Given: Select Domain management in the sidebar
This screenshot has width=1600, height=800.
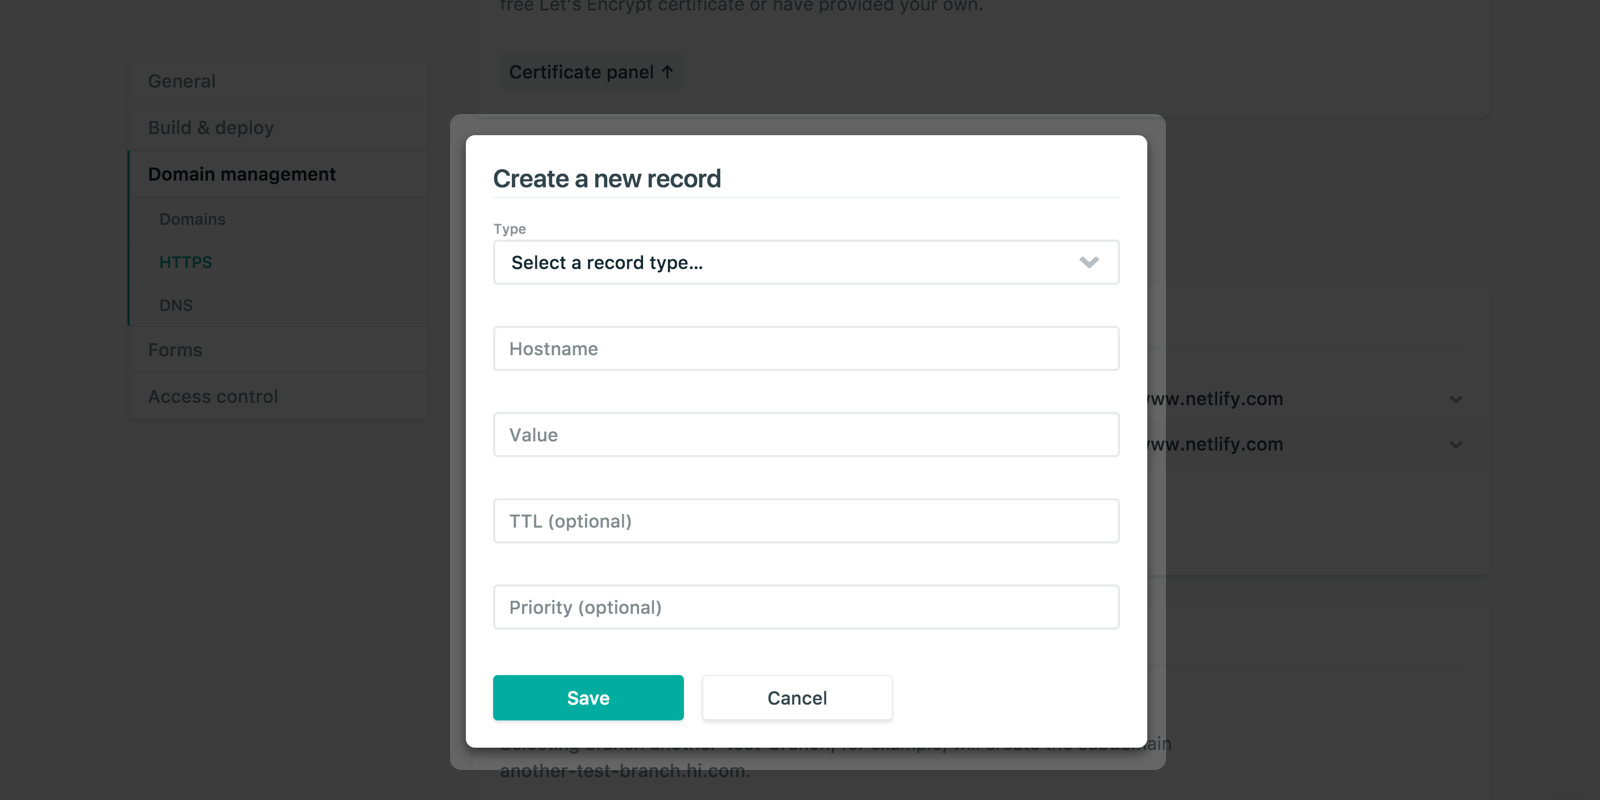Looking at the screenshot, I should pos(242,174).
